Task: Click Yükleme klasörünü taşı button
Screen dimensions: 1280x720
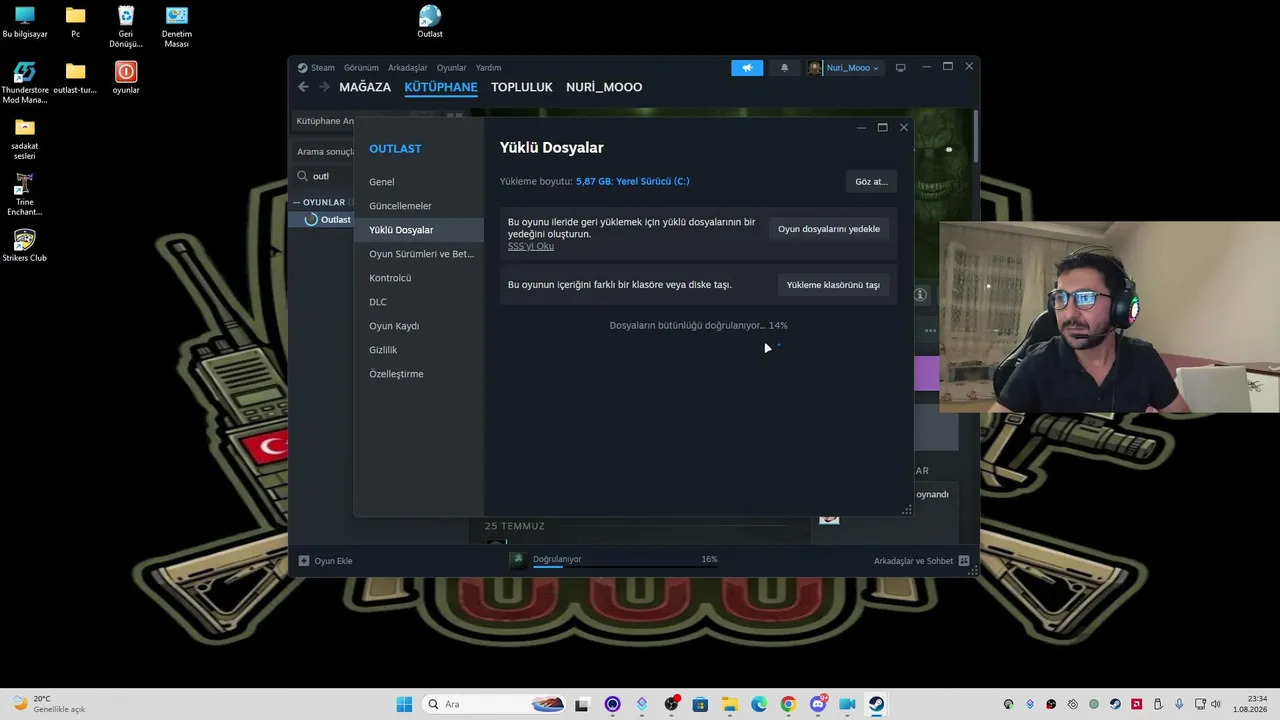Action: 833,285
